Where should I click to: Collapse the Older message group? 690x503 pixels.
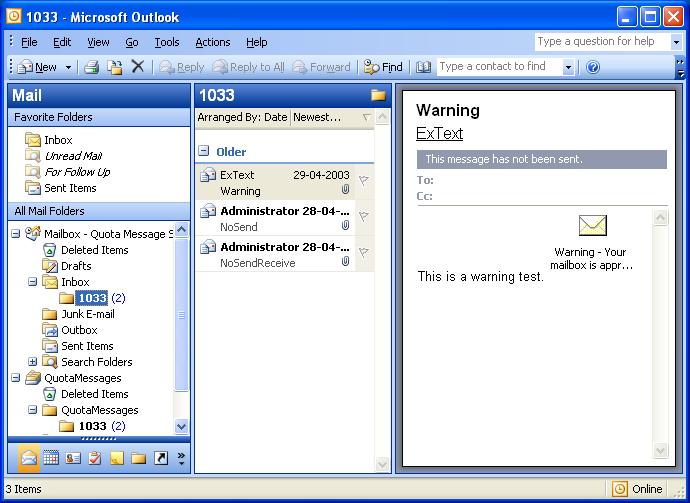(204, 152)
